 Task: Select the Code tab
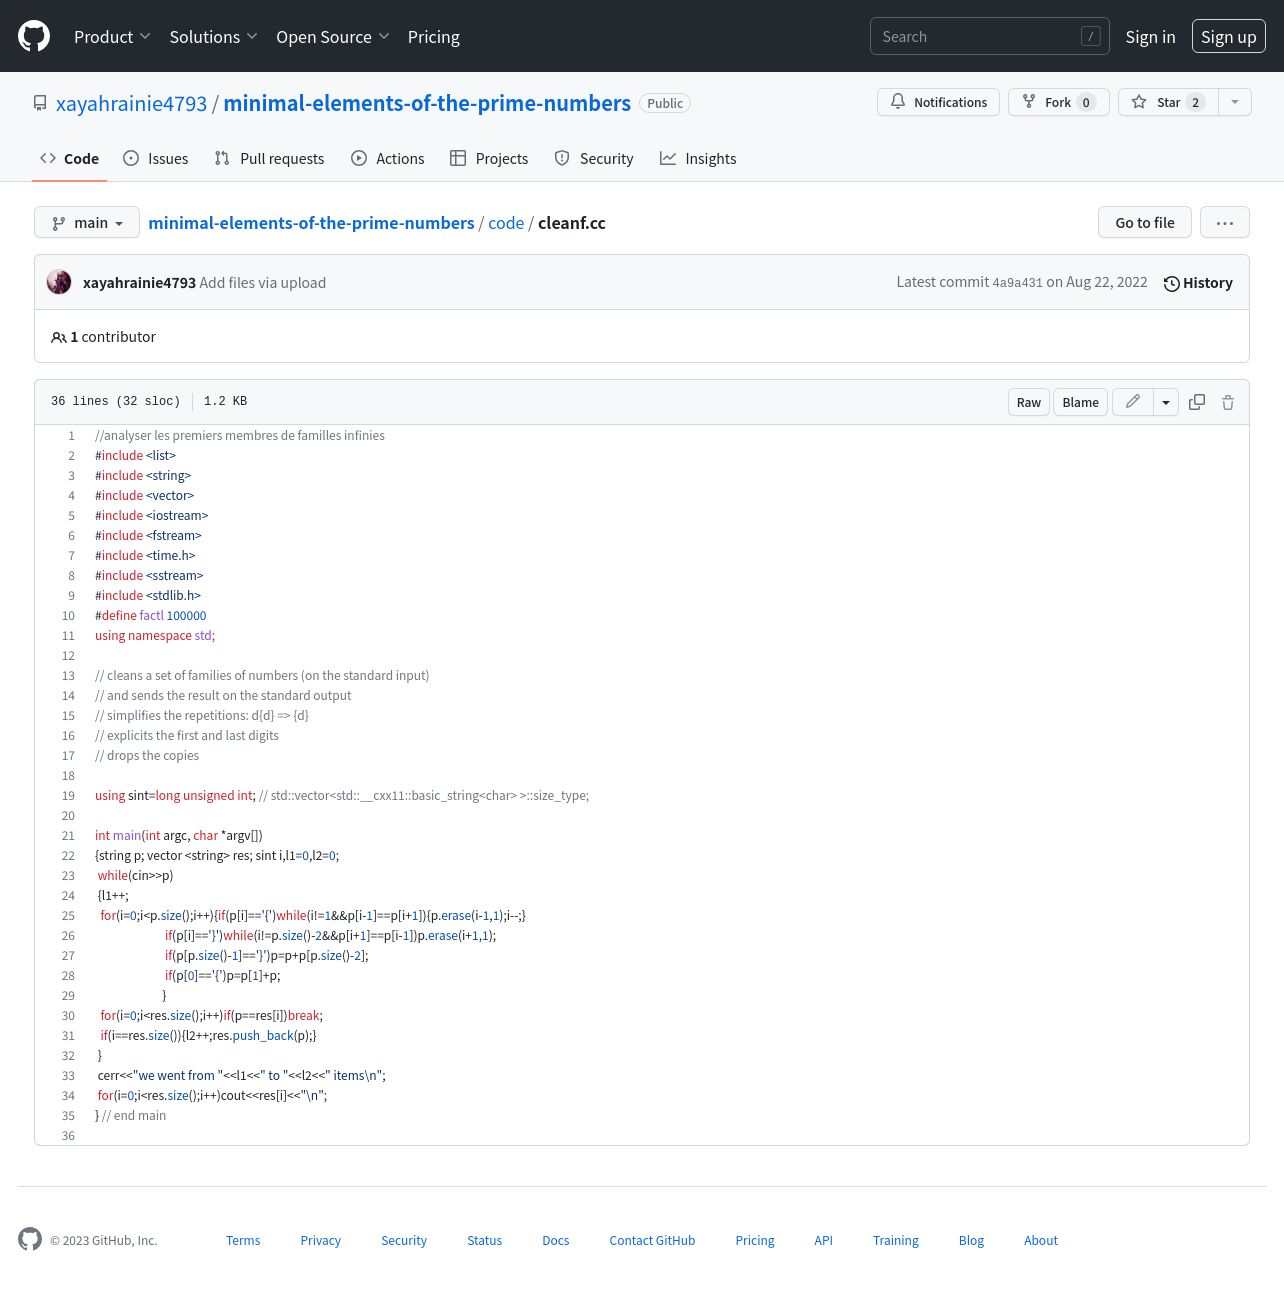(69, 159)
